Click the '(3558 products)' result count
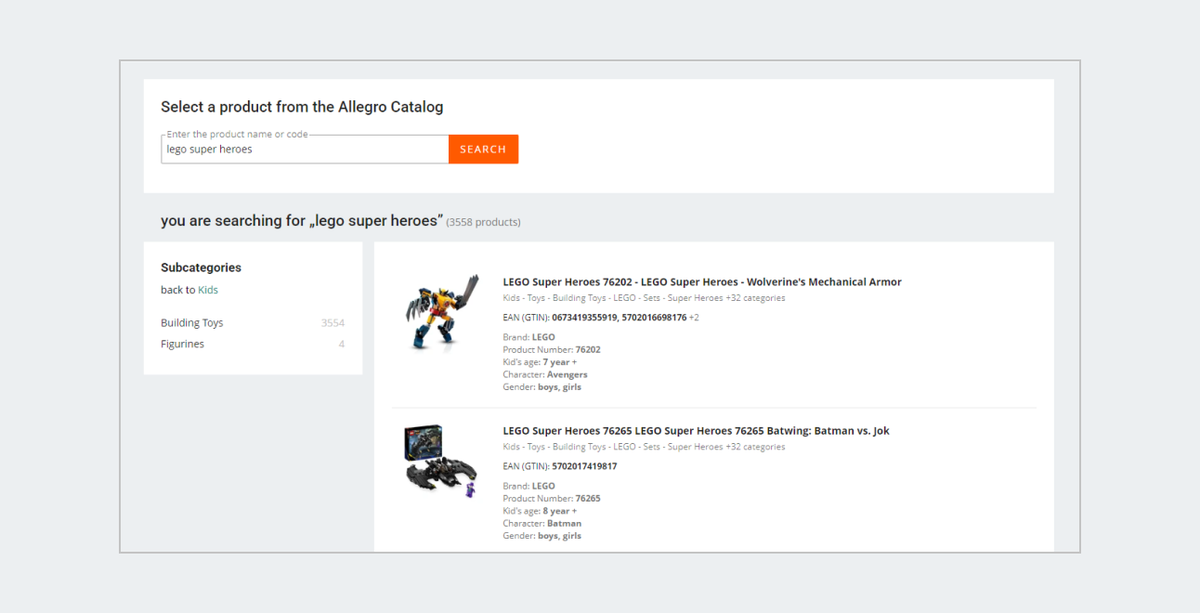This screenshot has width=1200, height=613. [483, 222]
